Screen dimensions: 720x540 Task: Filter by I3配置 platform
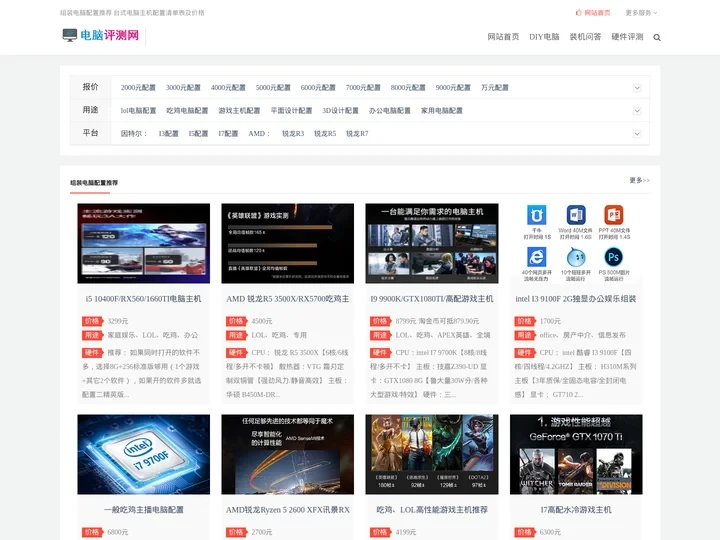169,134
